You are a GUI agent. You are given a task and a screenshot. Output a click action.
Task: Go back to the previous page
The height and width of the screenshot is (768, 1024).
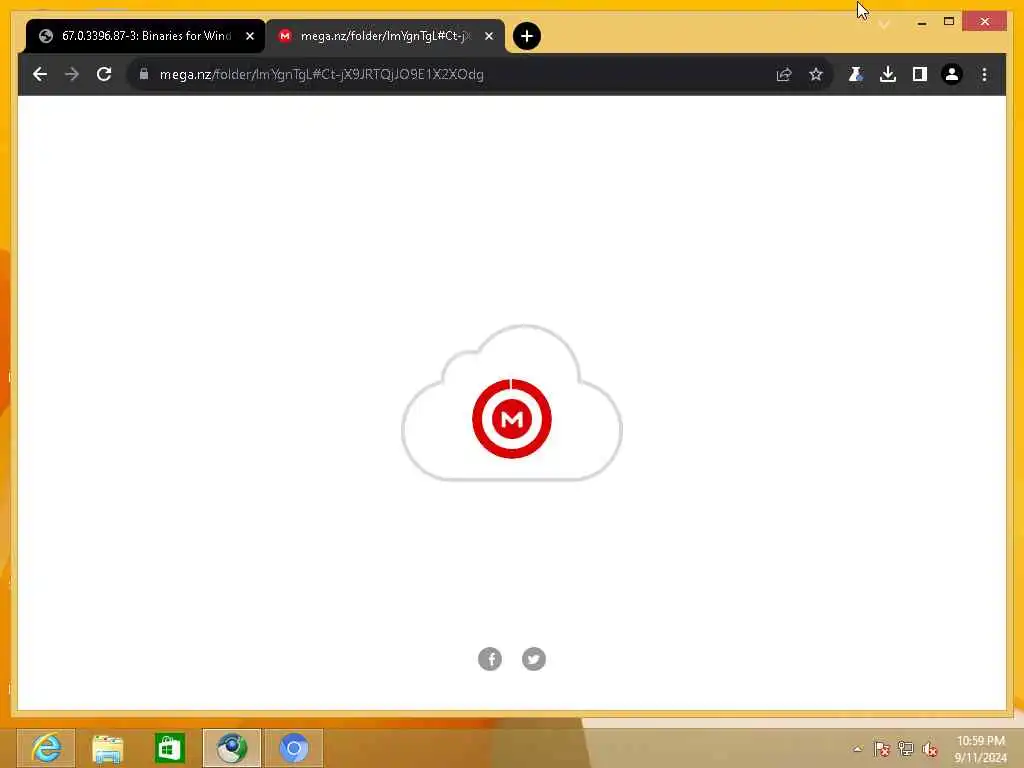coord(40,74)
